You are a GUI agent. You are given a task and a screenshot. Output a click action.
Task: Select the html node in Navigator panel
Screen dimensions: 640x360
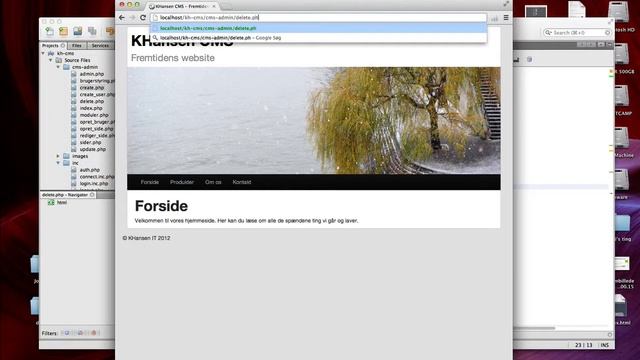[62, 202]
